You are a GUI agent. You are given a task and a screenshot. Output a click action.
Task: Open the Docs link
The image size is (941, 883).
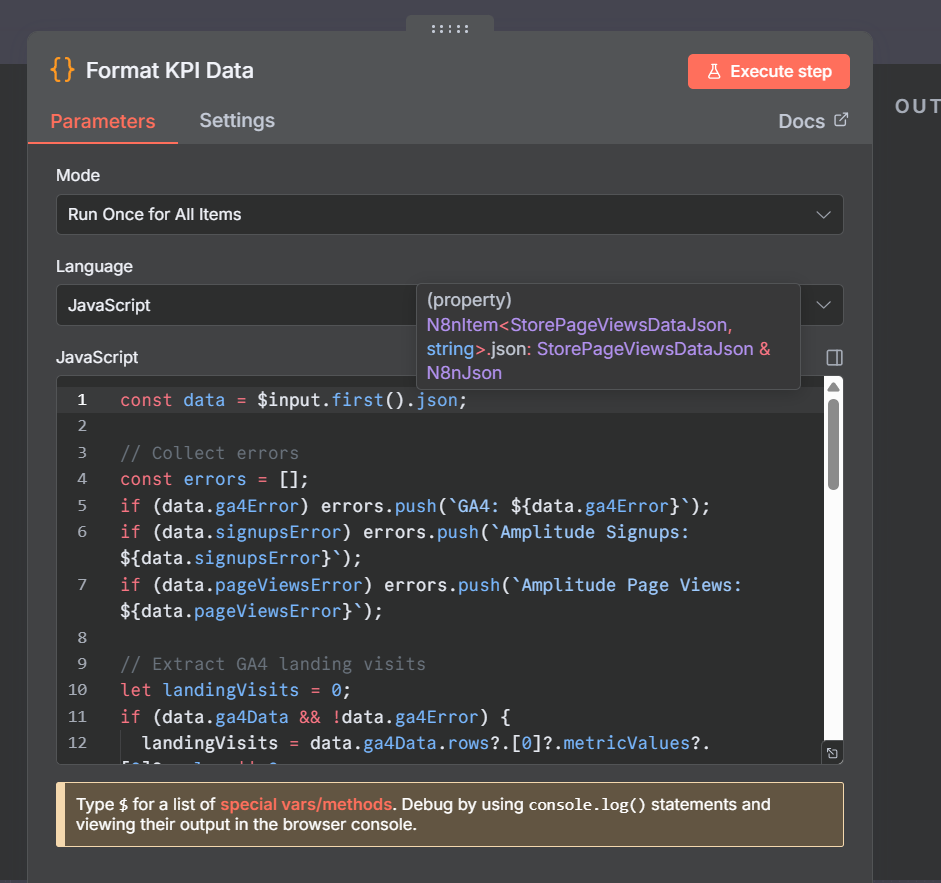pos(801,121)
